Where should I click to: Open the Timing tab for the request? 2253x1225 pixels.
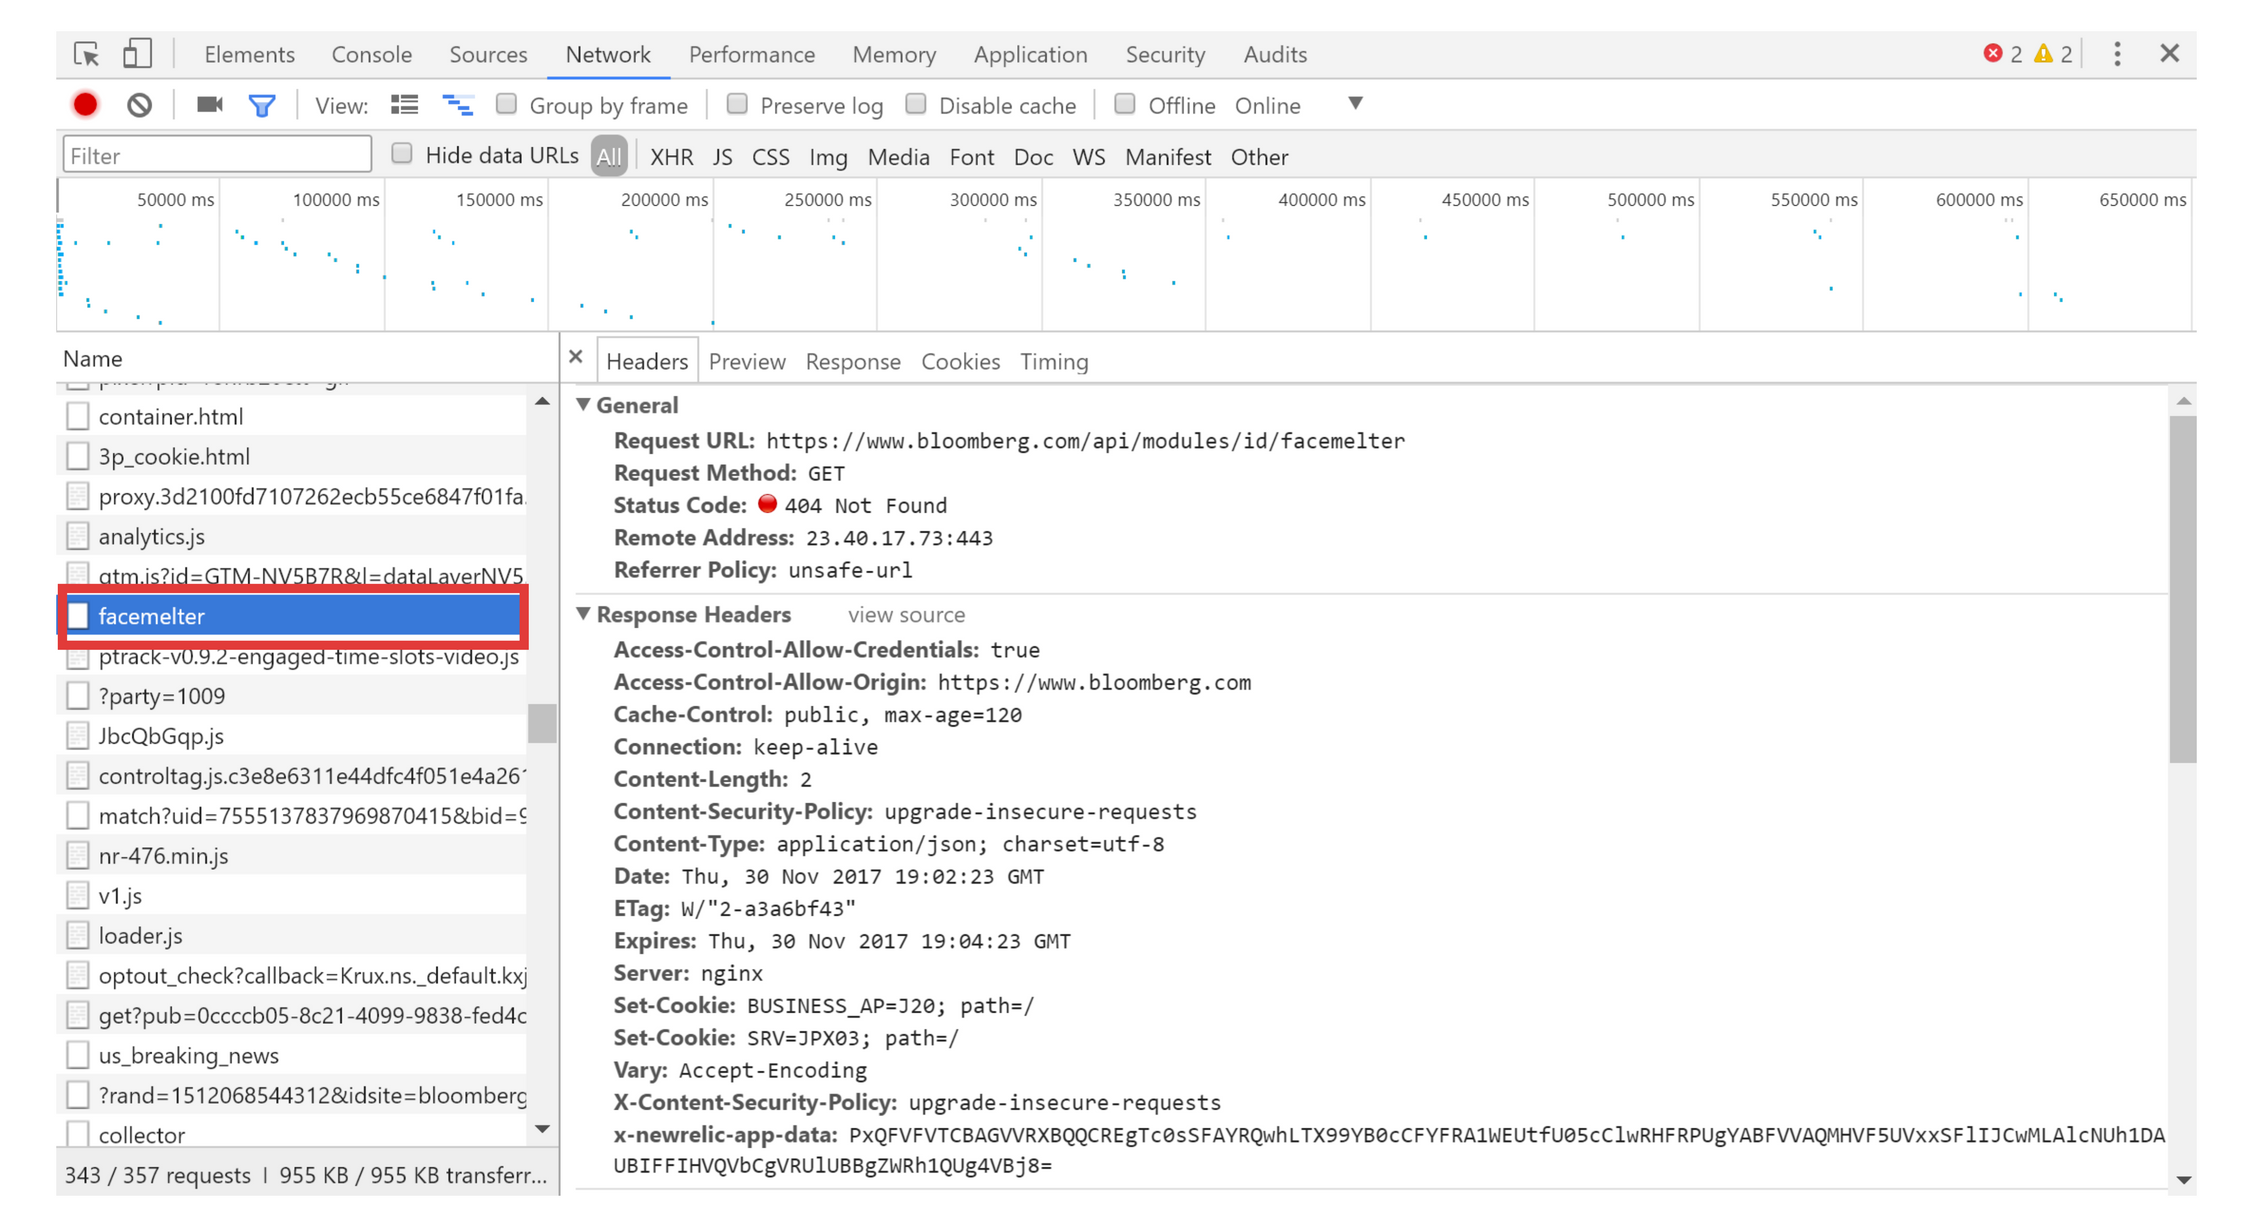pyautogui.click(x=1053, y=361)
